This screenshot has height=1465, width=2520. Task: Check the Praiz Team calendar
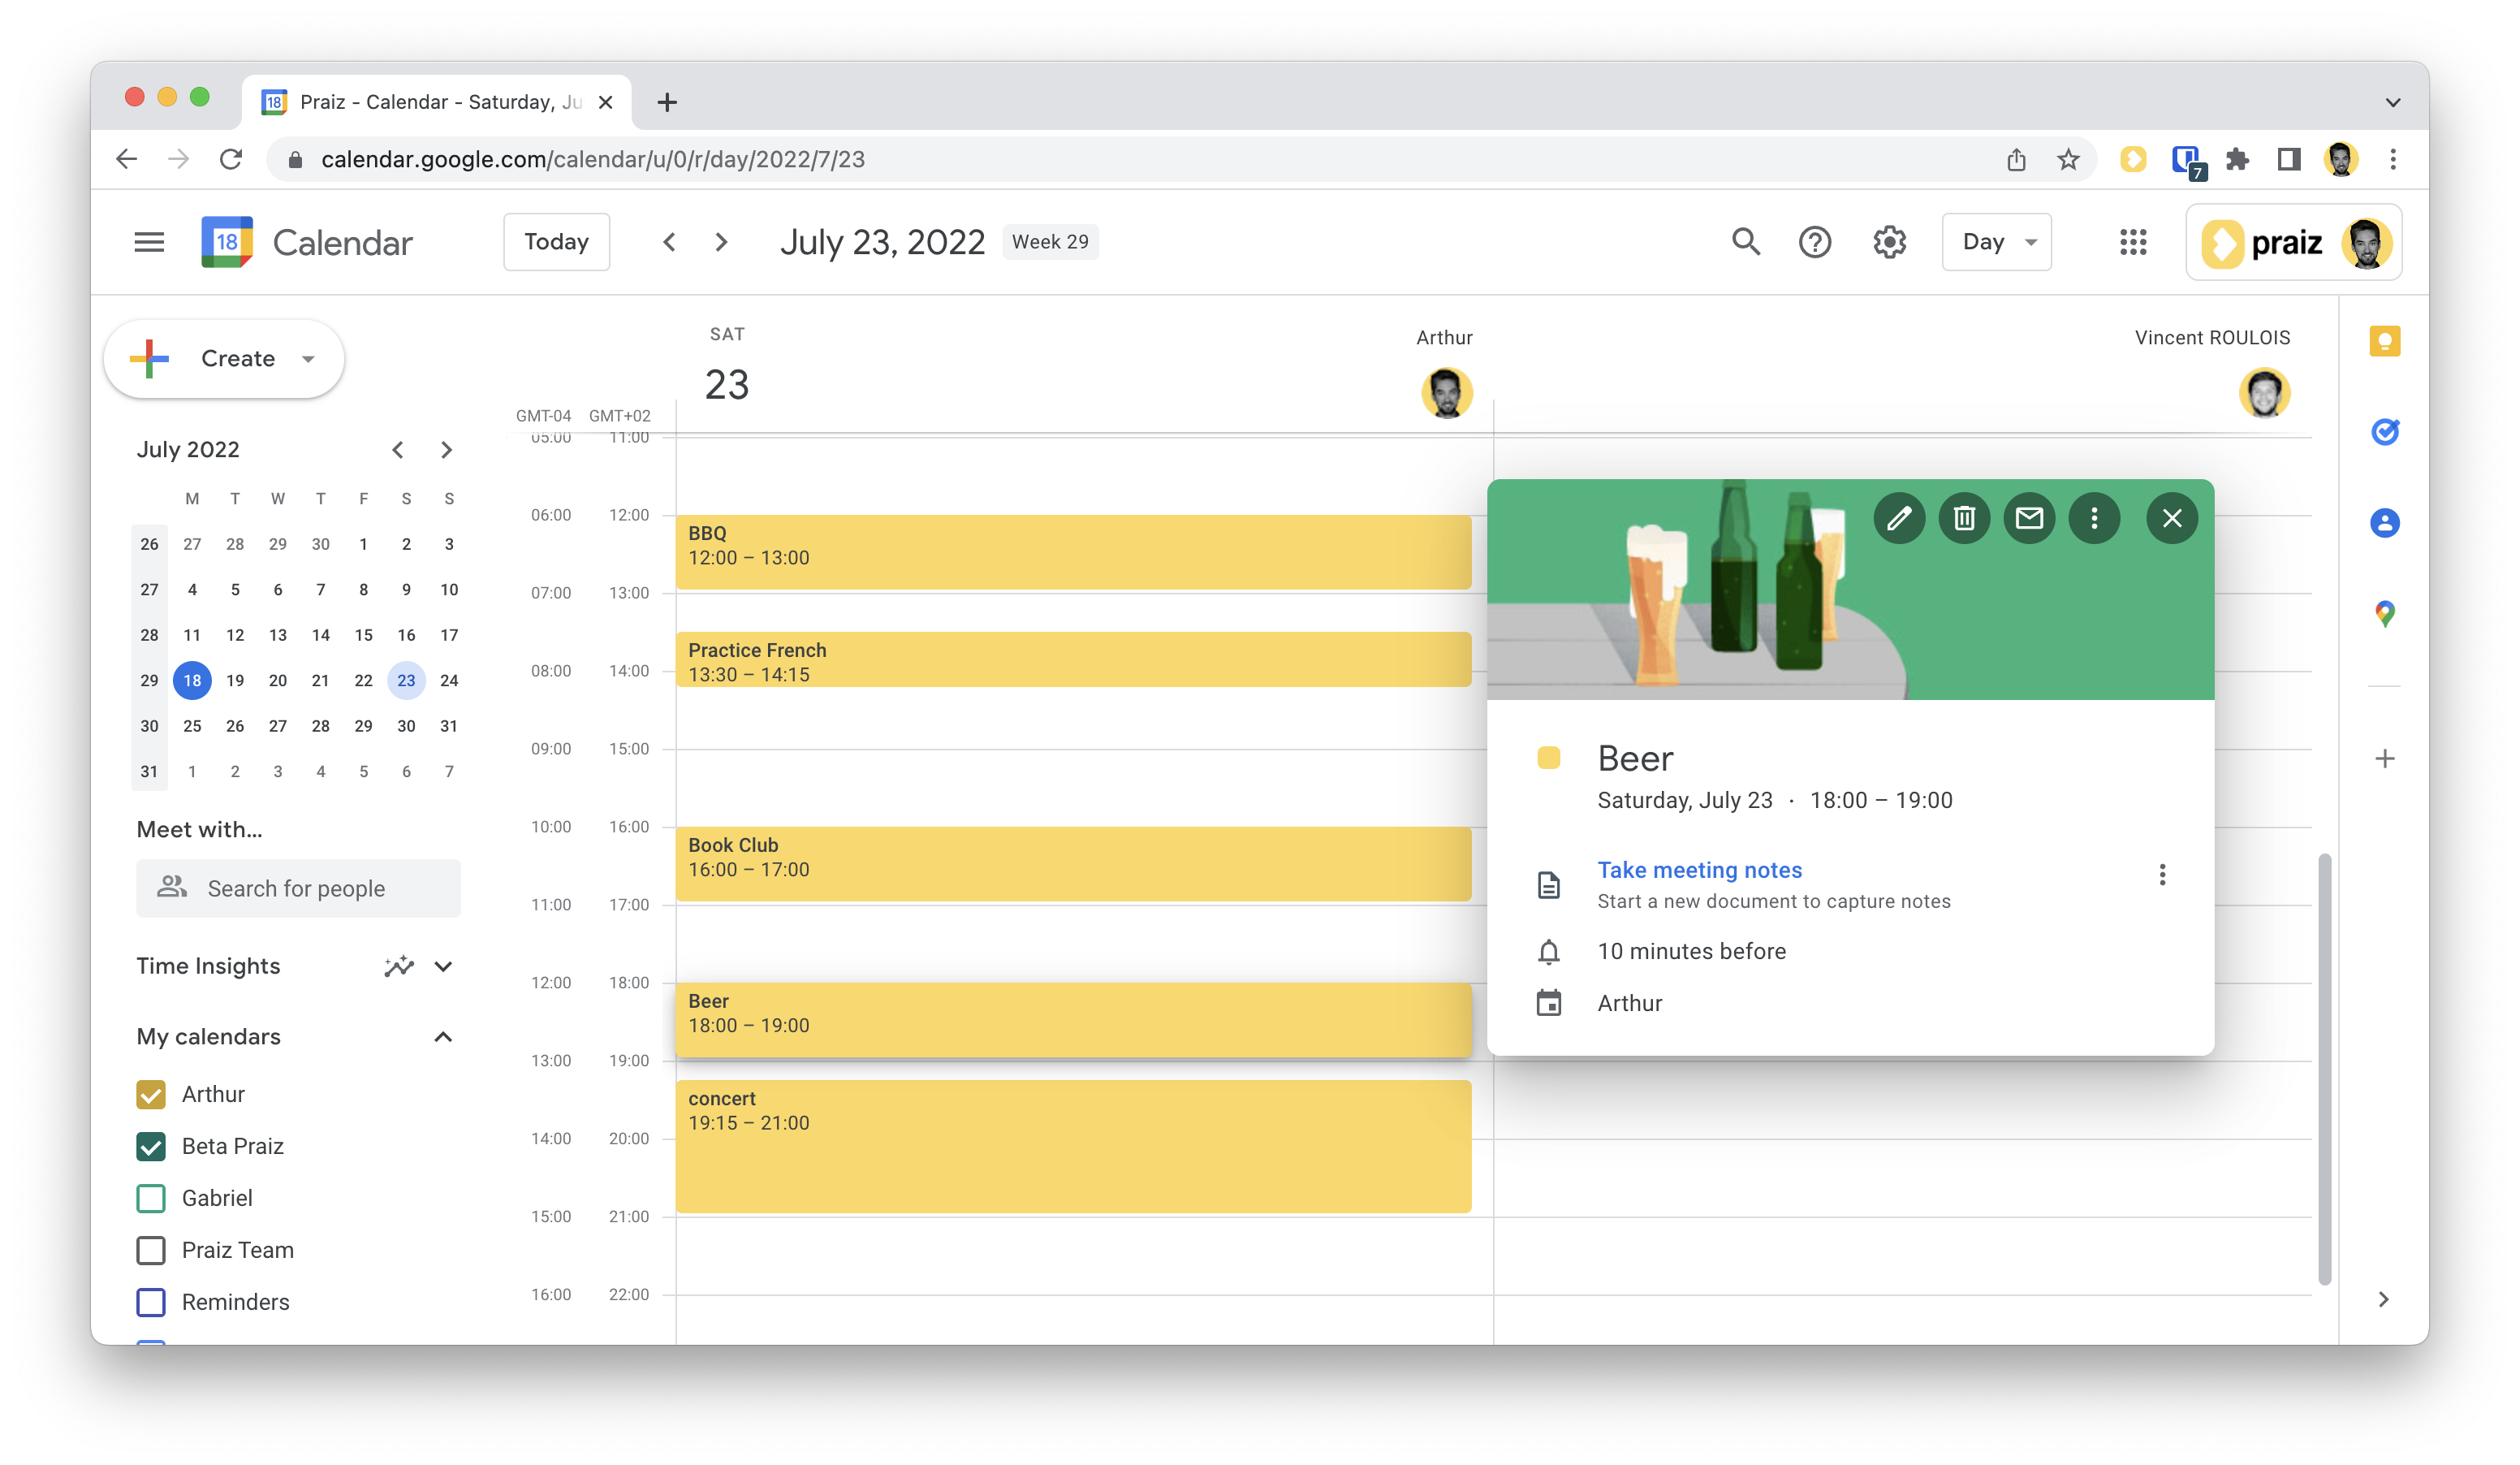[151, 1250]
